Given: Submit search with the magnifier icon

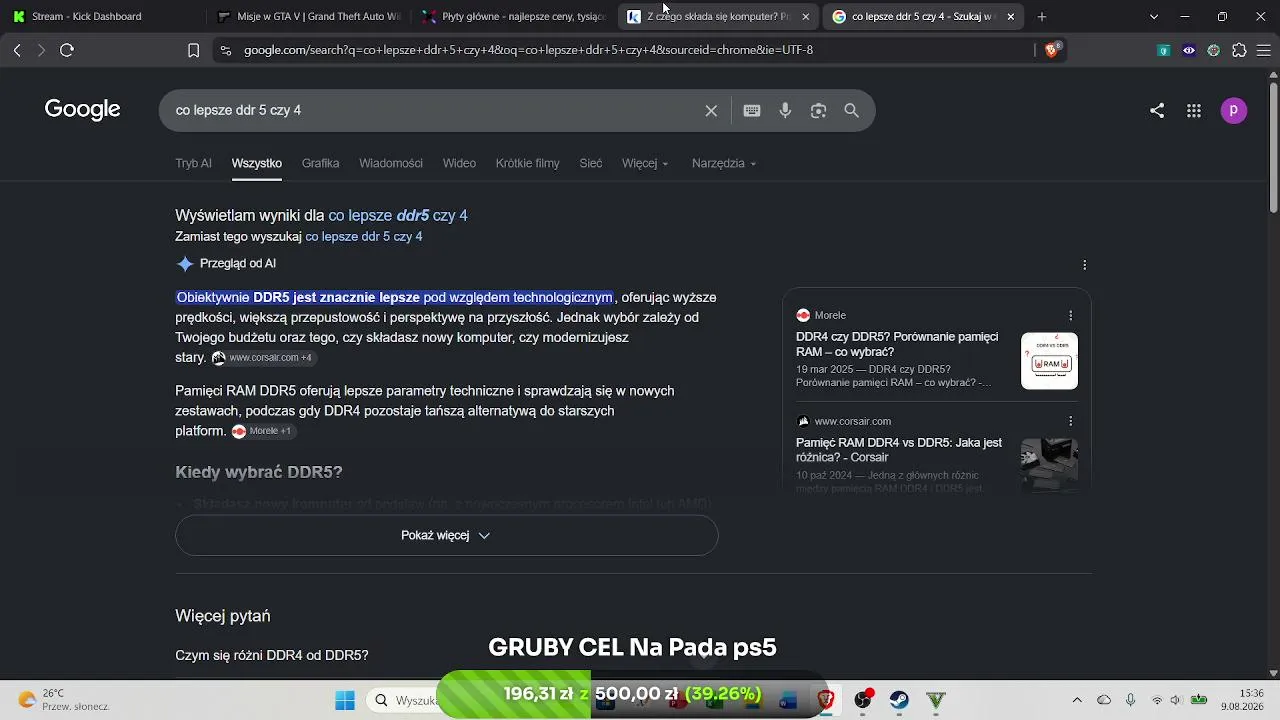Looking at the screenshot, I should tap(852, 111).
